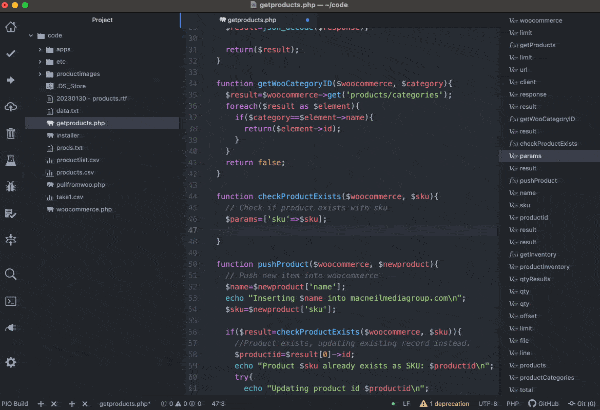
Task: Open .DS_Store in the project tree
Action: [x=71, y=86]
